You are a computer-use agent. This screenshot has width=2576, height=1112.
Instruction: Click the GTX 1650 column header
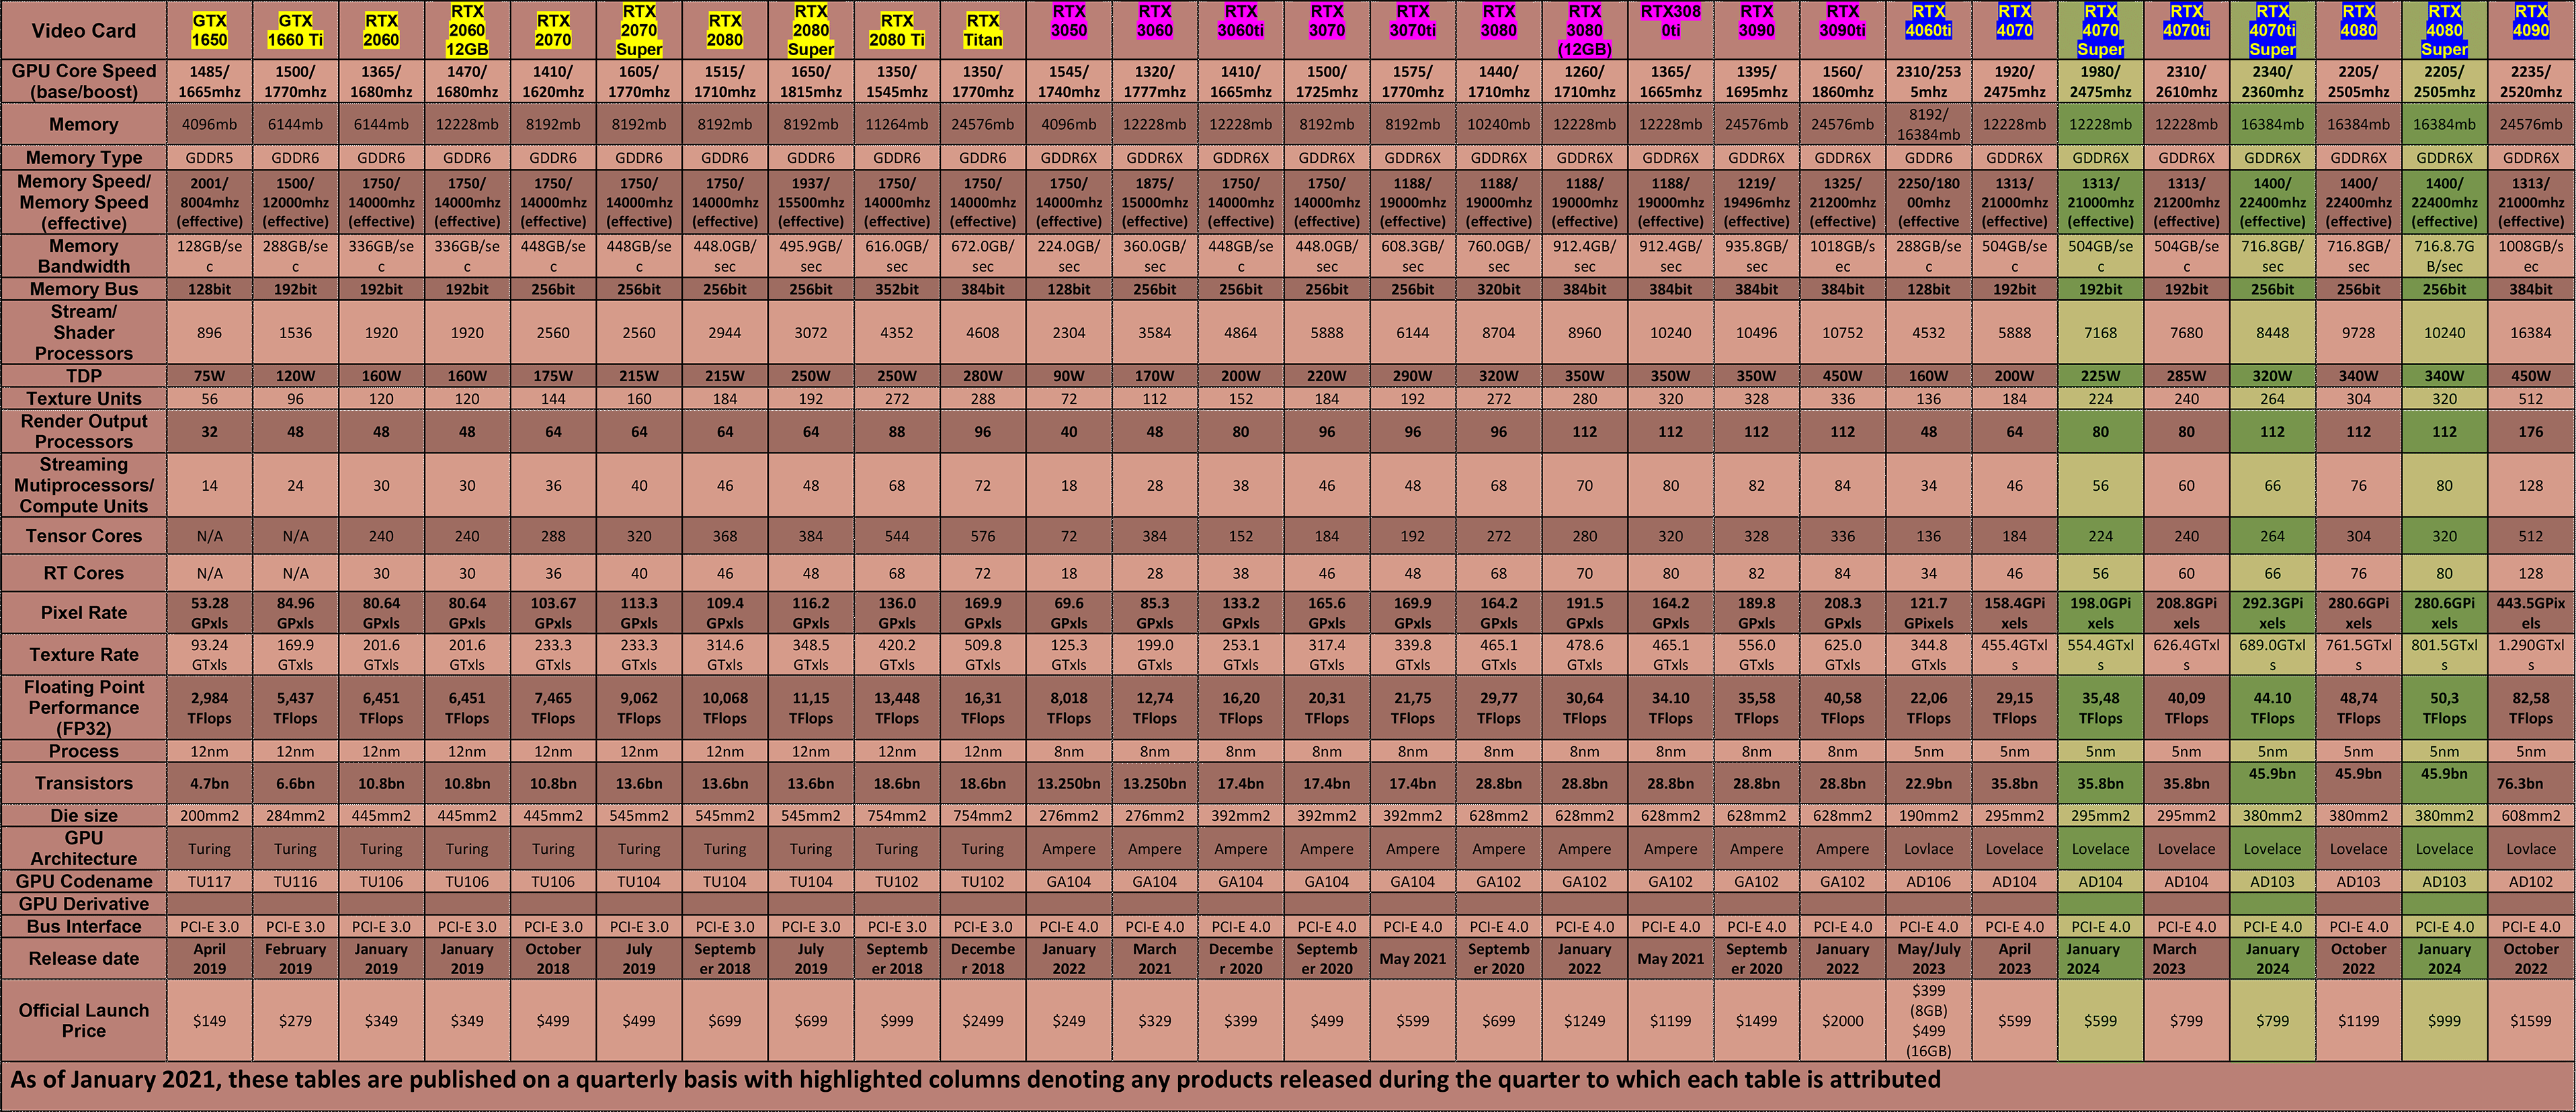[209, 30]
